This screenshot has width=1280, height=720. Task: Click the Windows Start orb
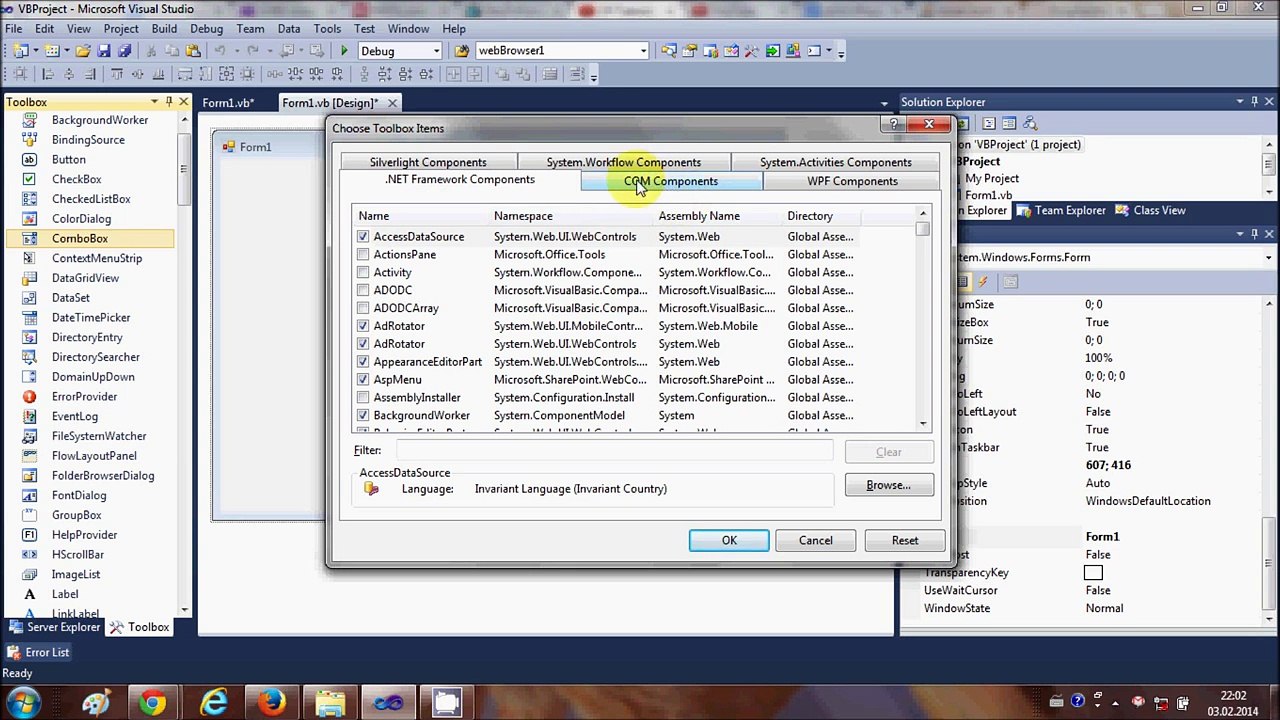pos(22,702)
